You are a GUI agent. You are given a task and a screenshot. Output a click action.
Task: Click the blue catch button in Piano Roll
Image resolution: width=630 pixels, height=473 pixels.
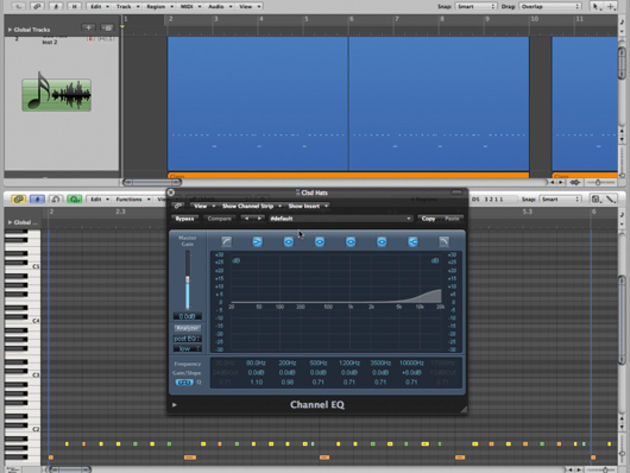coord(37,199)
